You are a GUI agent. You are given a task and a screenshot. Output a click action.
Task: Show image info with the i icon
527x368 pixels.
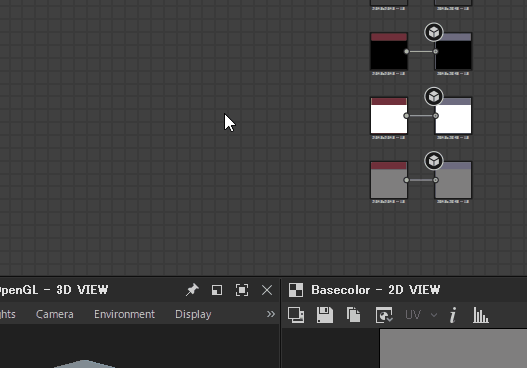(x=453, y=315)
